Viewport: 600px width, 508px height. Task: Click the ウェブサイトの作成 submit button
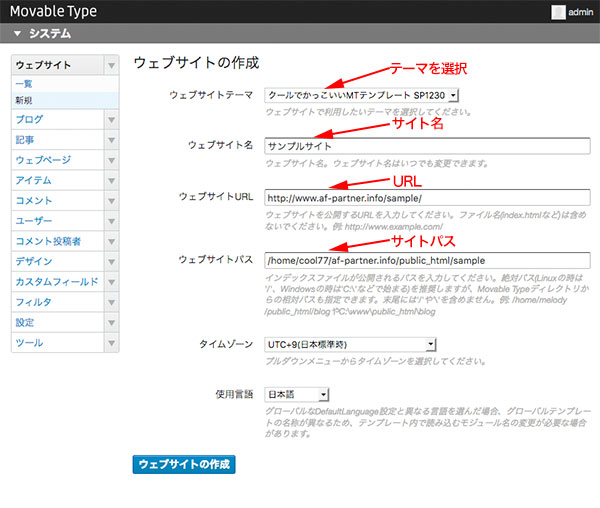tap(184, 464)
